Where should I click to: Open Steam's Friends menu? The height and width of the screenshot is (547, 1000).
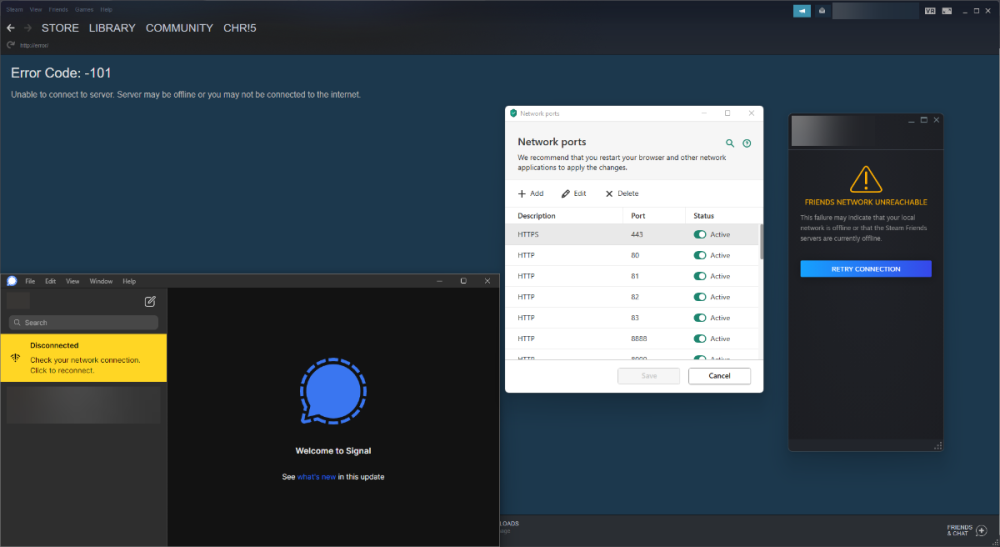(x=56, y=9)
